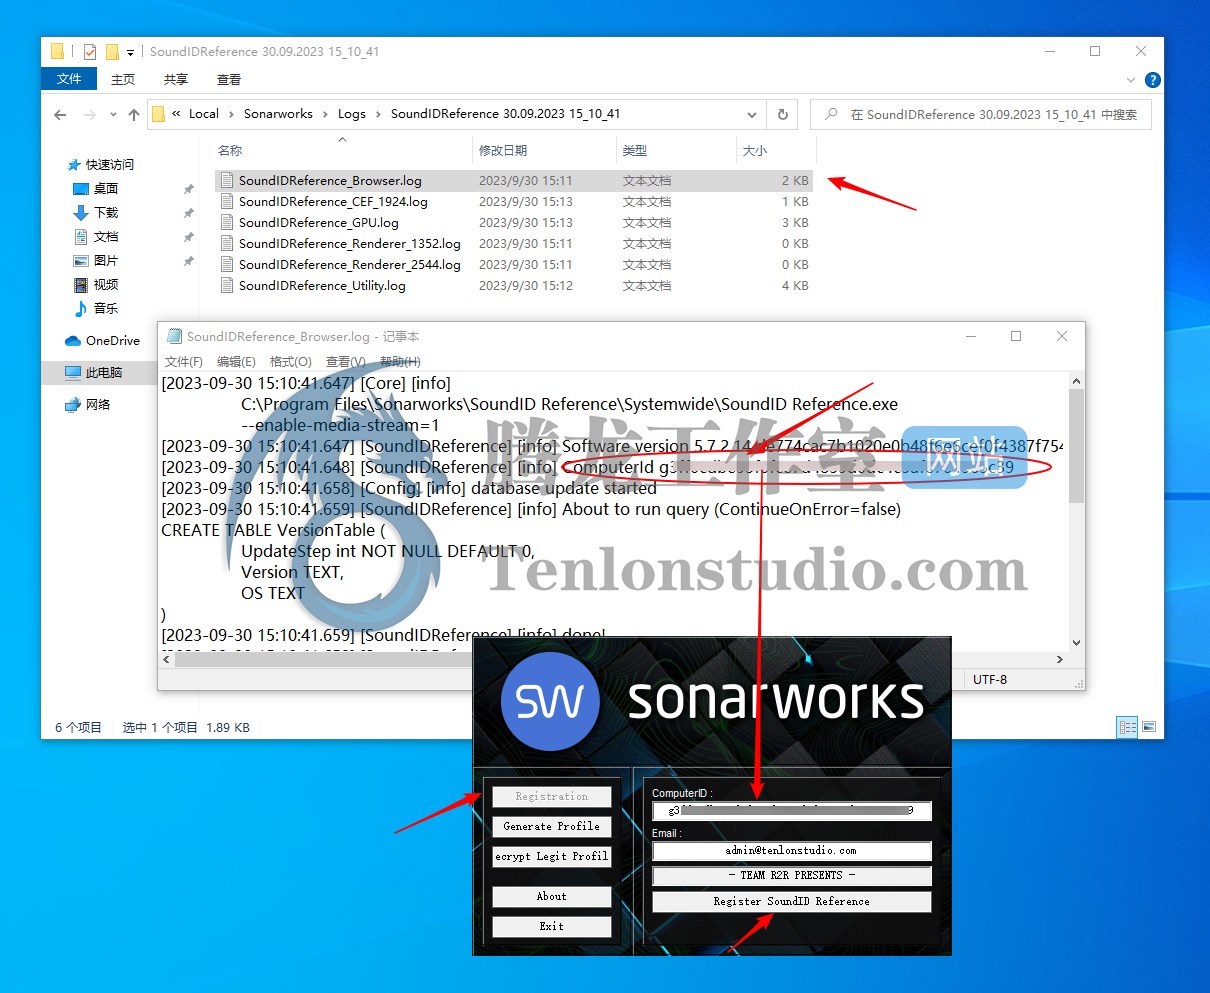Sort files by 修改日期 column header
The width and height of the screenshot is (1210, 993).
tap(503, 151)
